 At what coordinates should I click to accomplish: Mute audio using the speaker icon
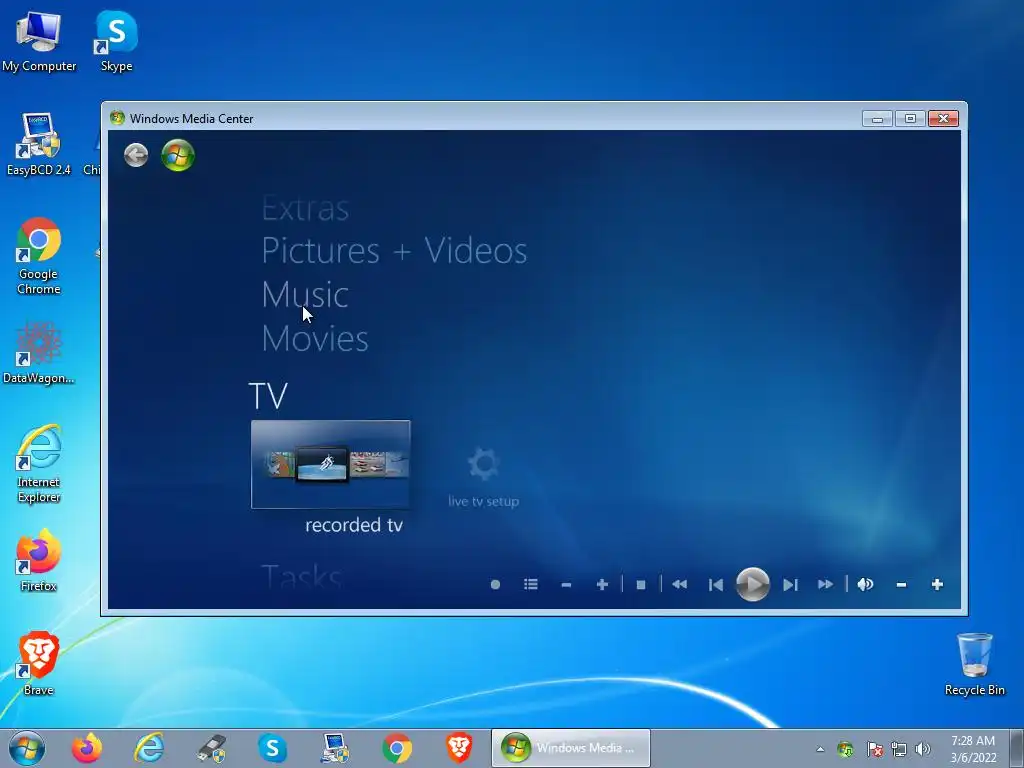coord(865,584)
